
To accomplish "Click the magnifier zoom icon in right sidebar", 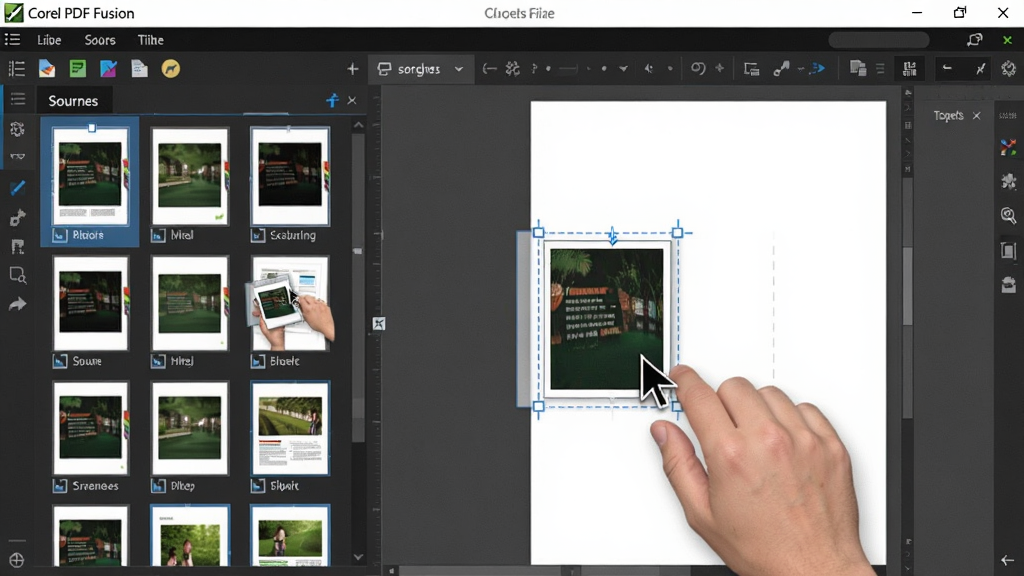I will point(1008,216).
